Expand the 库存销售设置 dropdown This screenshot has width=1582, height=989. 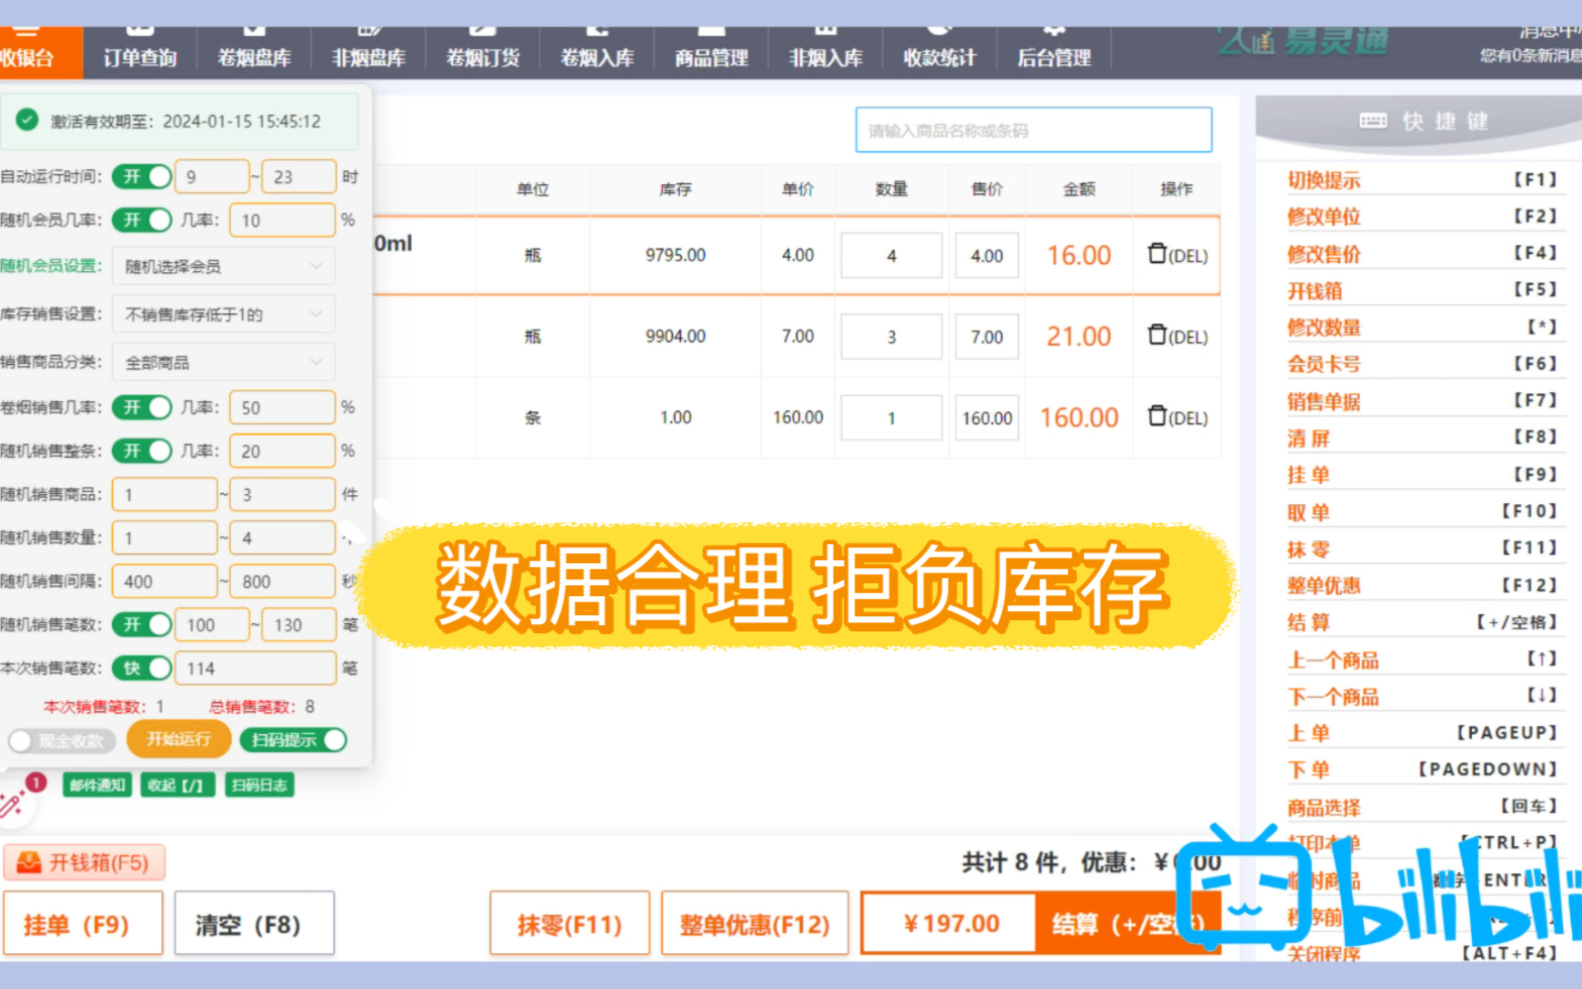pos(223,315)
